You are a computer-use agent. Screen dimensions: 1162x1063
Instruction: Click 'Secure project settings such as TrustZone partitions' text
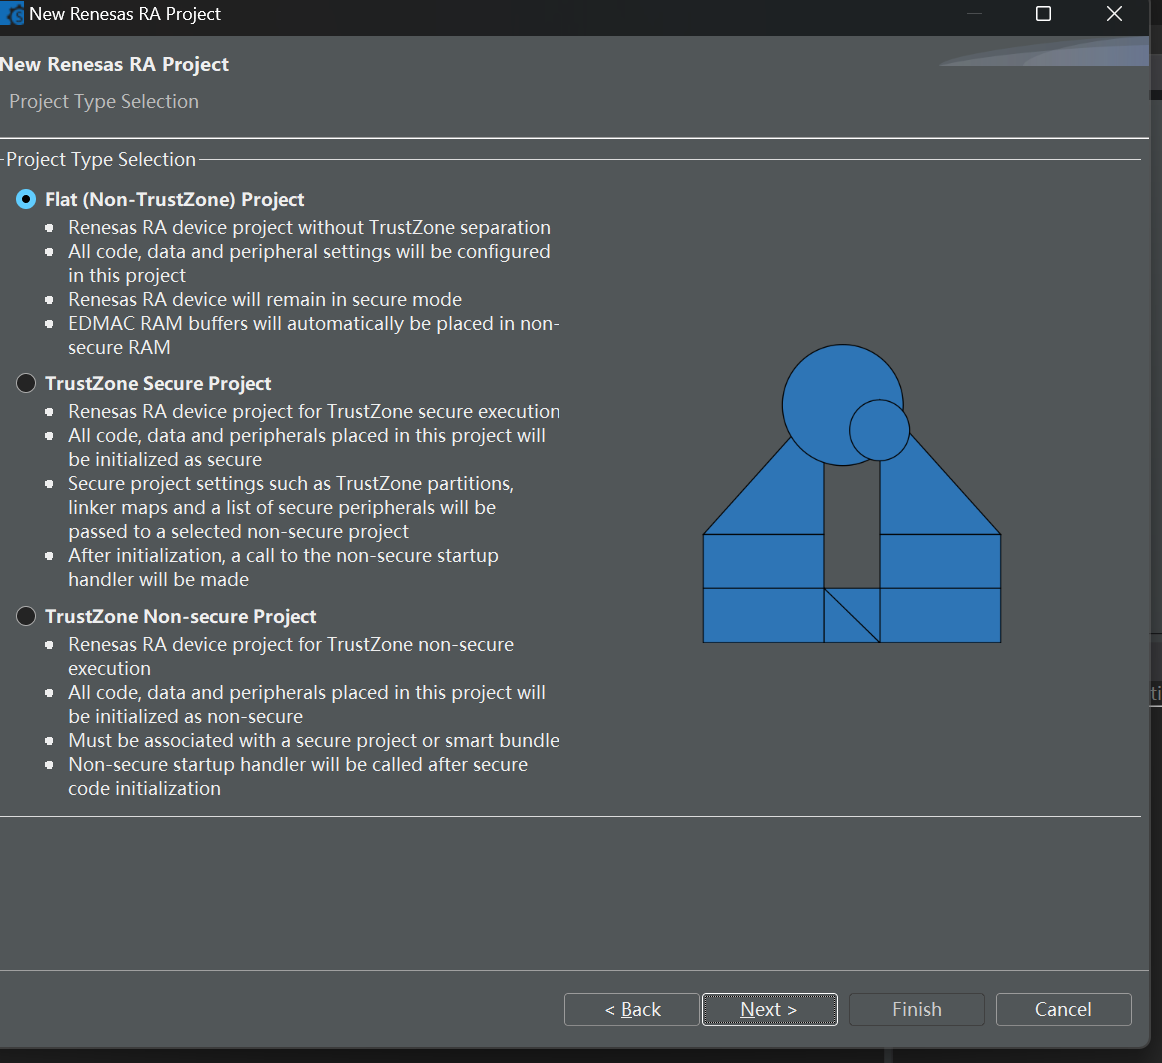pos(290,483)
